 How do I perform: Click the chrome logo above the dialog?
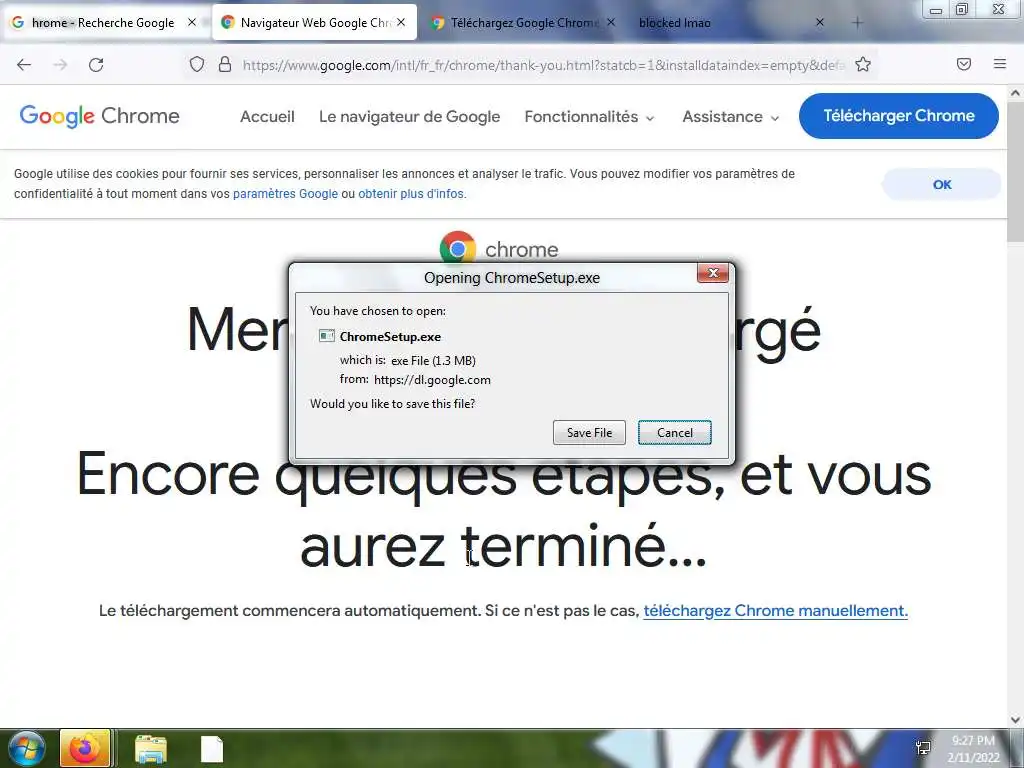click(x=500, y=248)
